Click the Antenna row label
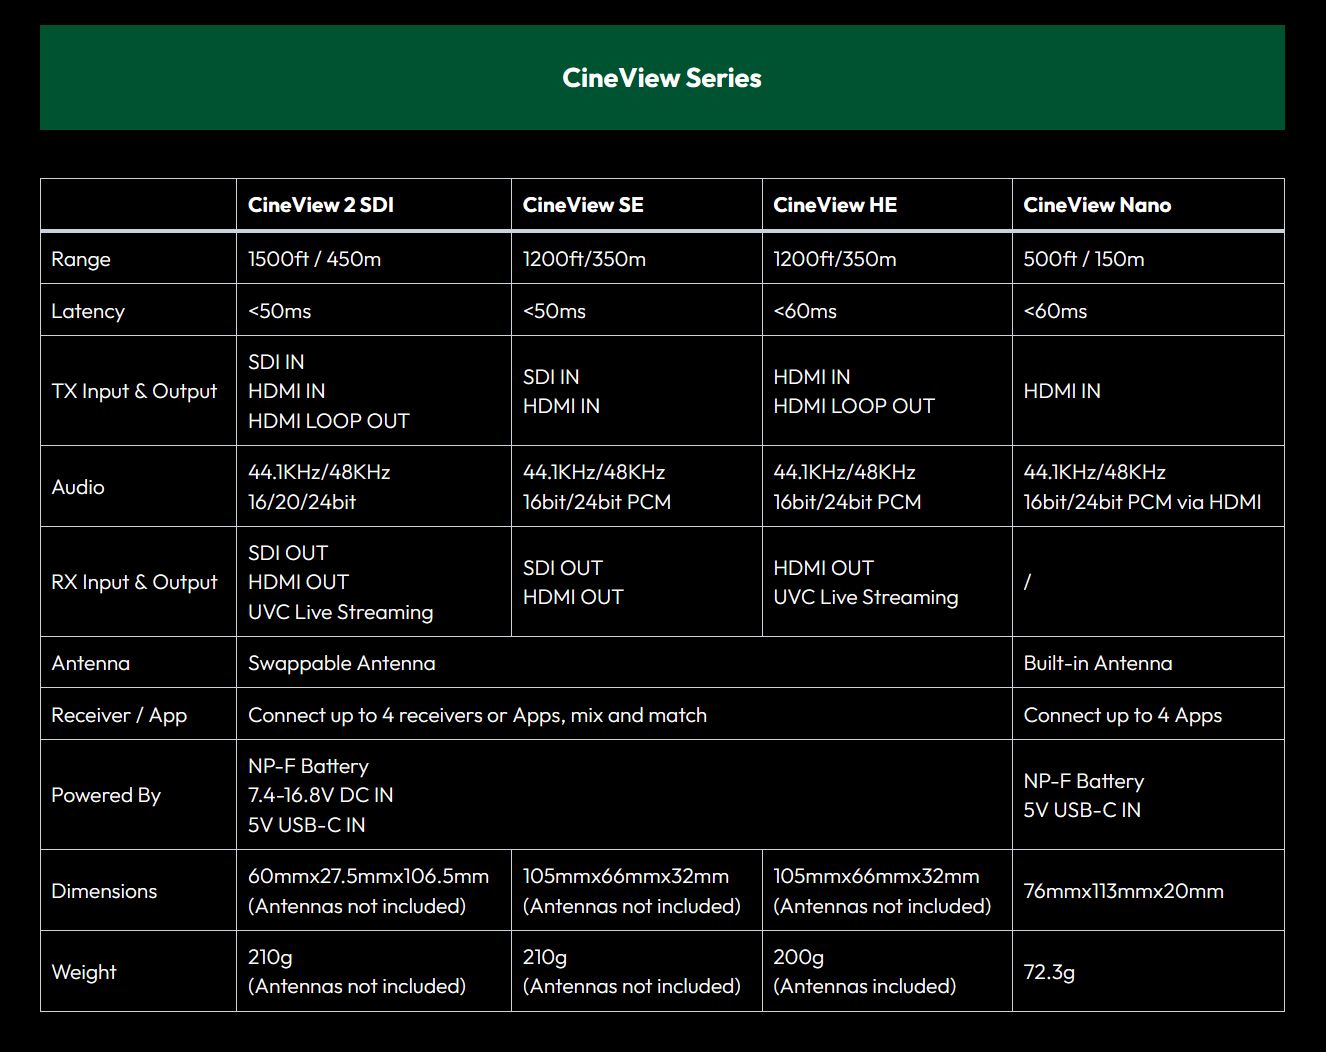 pos(91,663)
